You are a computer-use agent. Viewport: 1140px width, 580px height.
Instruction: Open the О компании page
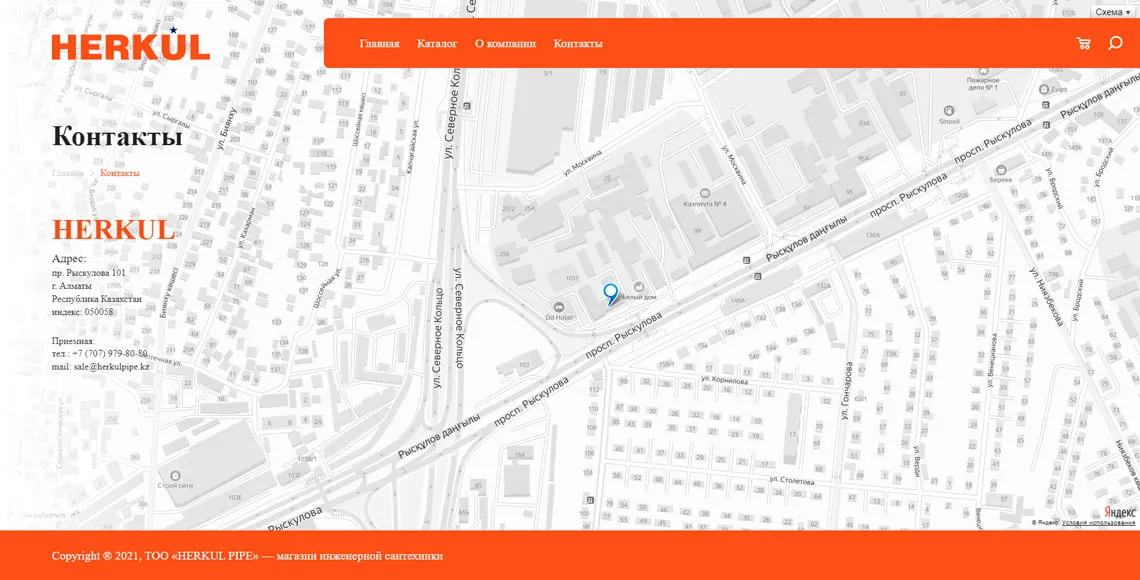[505, 44]
